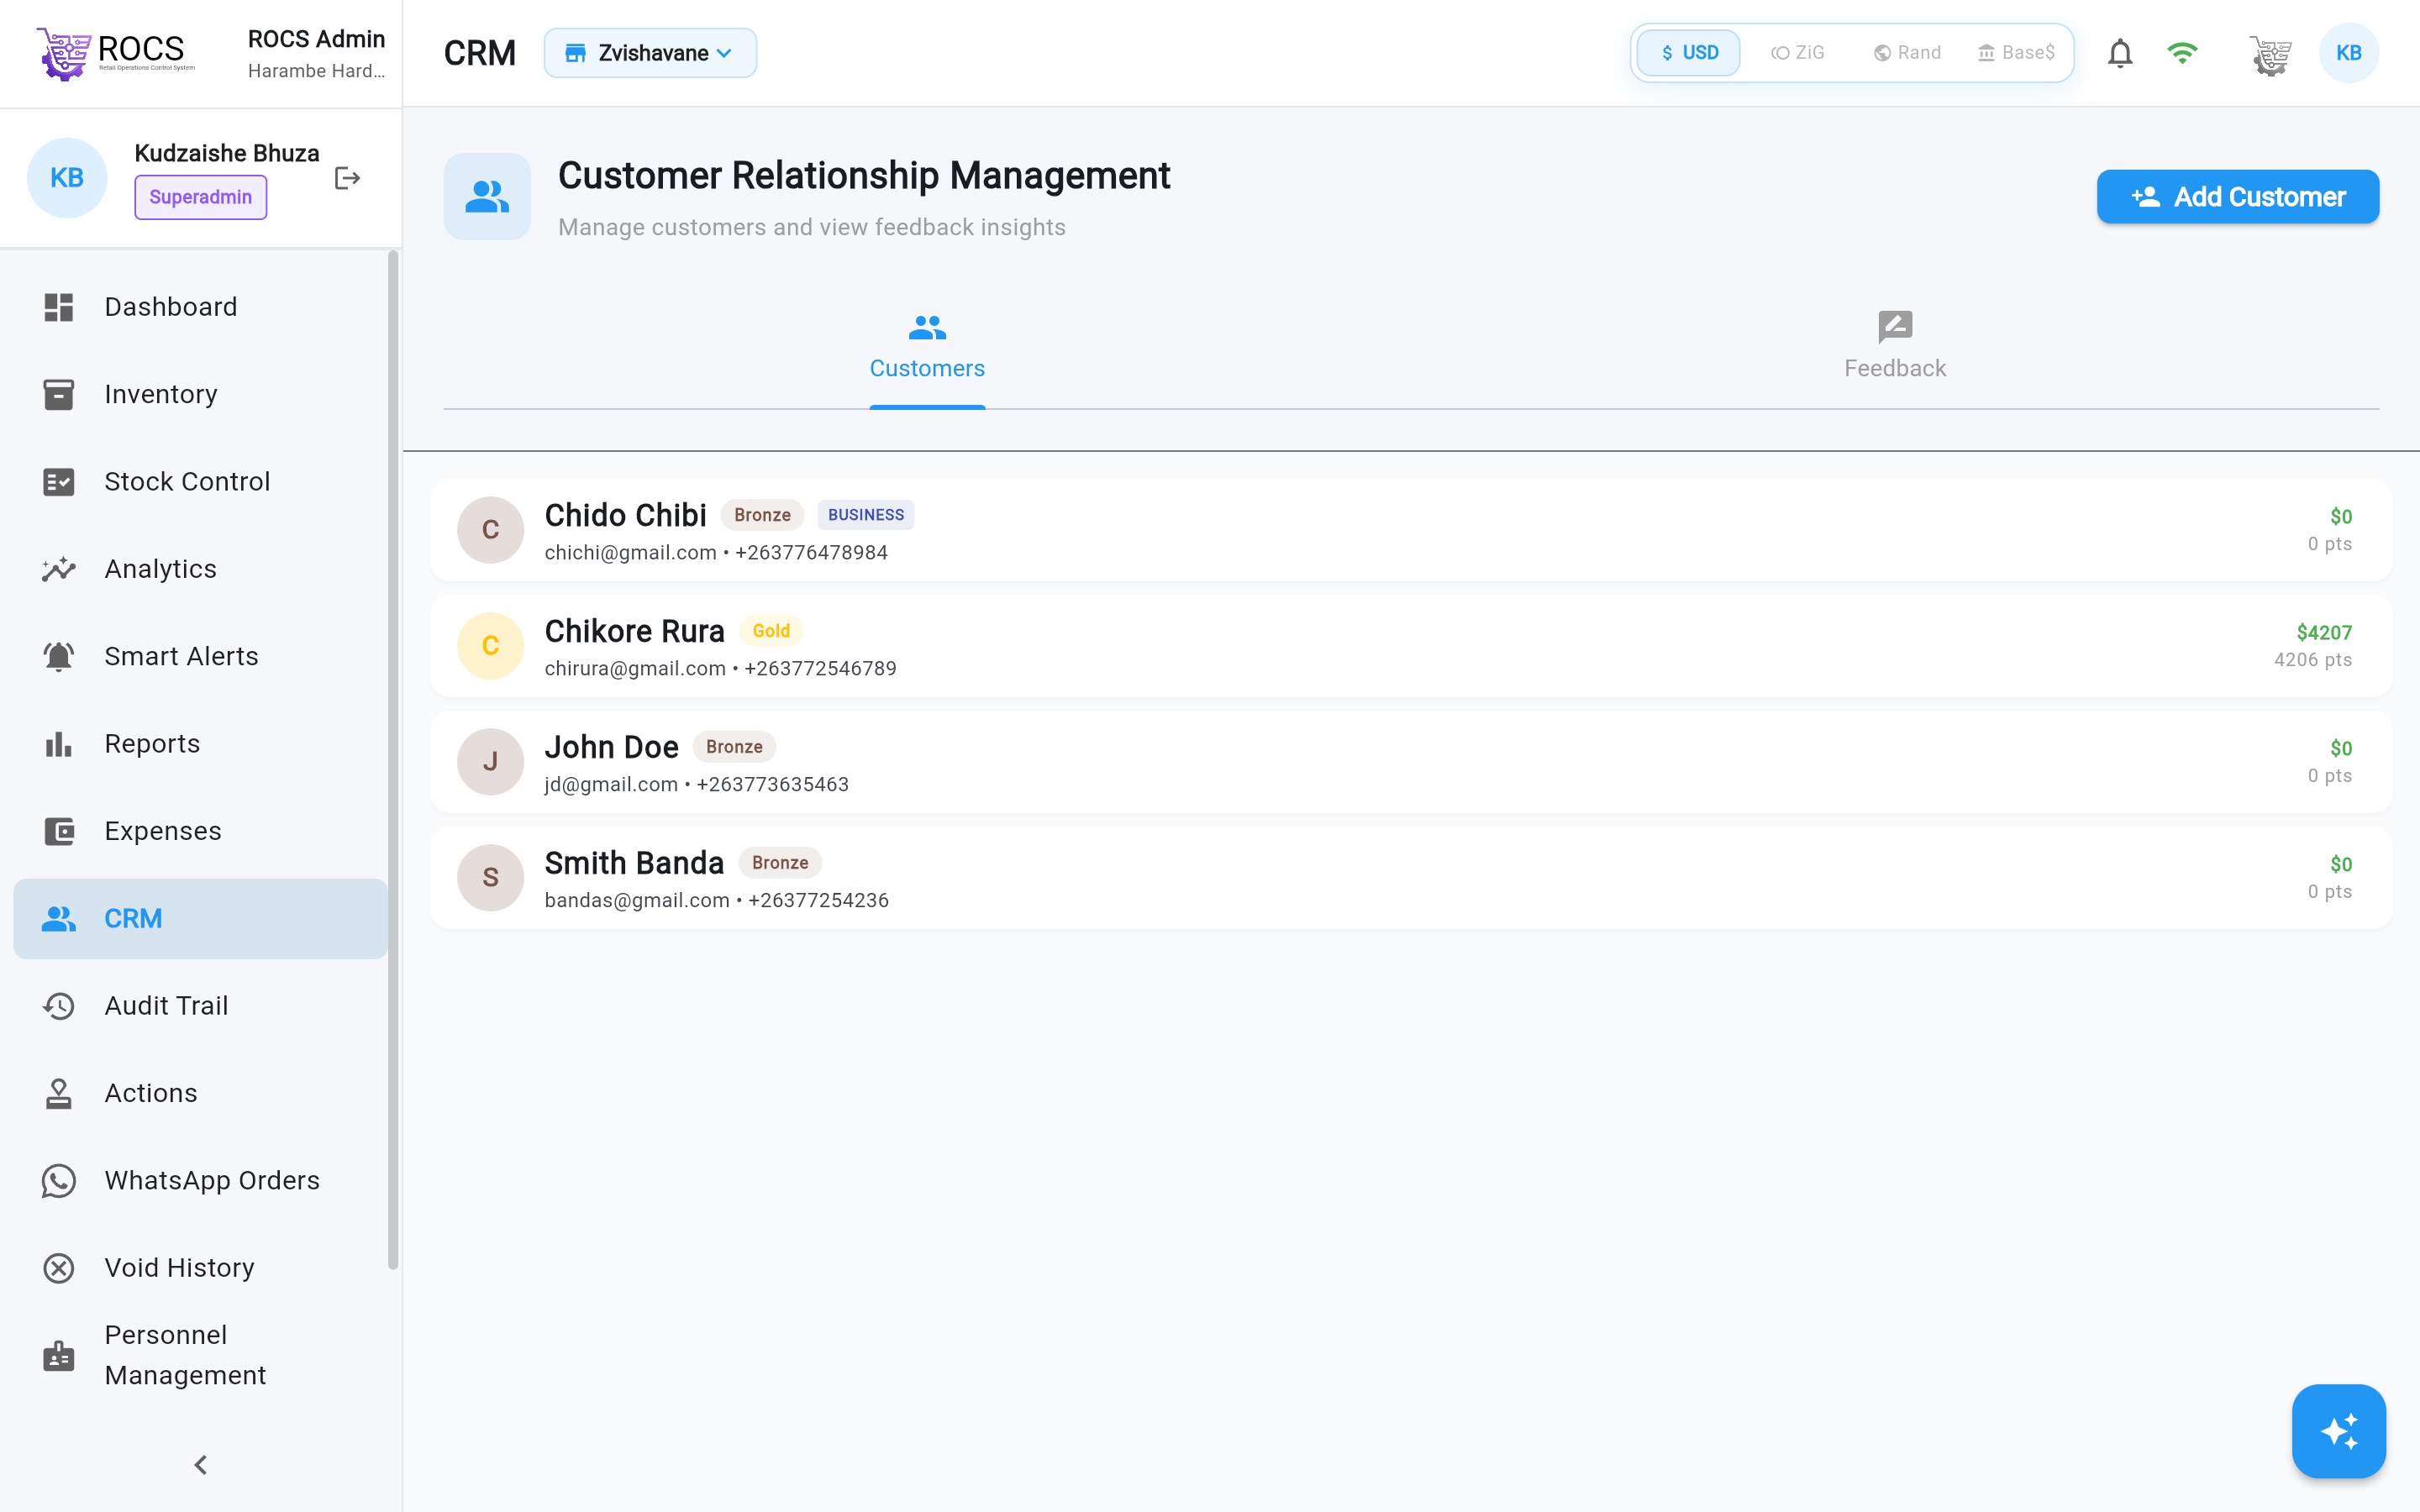The width and height of the screenshot is (2420, 1512).
Task: Click the Personnel Management badge icon
Action: click(x=59, y=1355)
